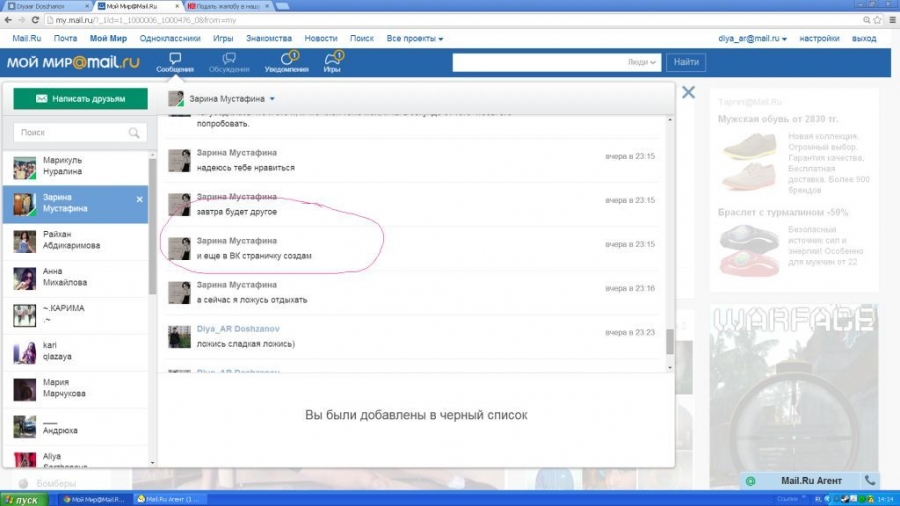Click the Мой Мир@mail.ru logo
The width and height of the screenshot is (900, 506).
point(73,62)
